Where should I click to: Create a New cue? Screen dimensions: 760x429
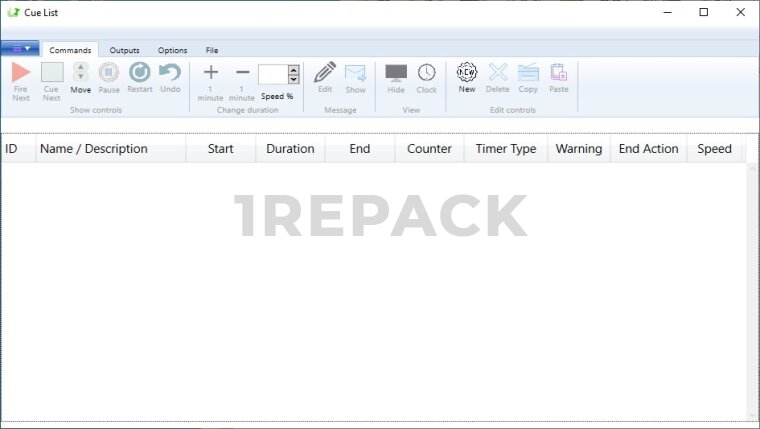tap(467, 73)
